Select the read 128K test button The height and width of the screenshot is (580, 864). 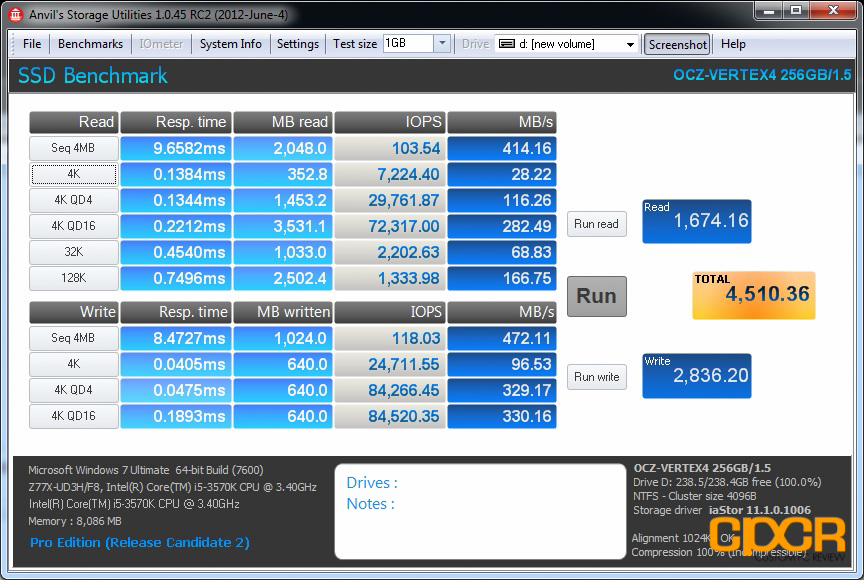pos(73,278)
